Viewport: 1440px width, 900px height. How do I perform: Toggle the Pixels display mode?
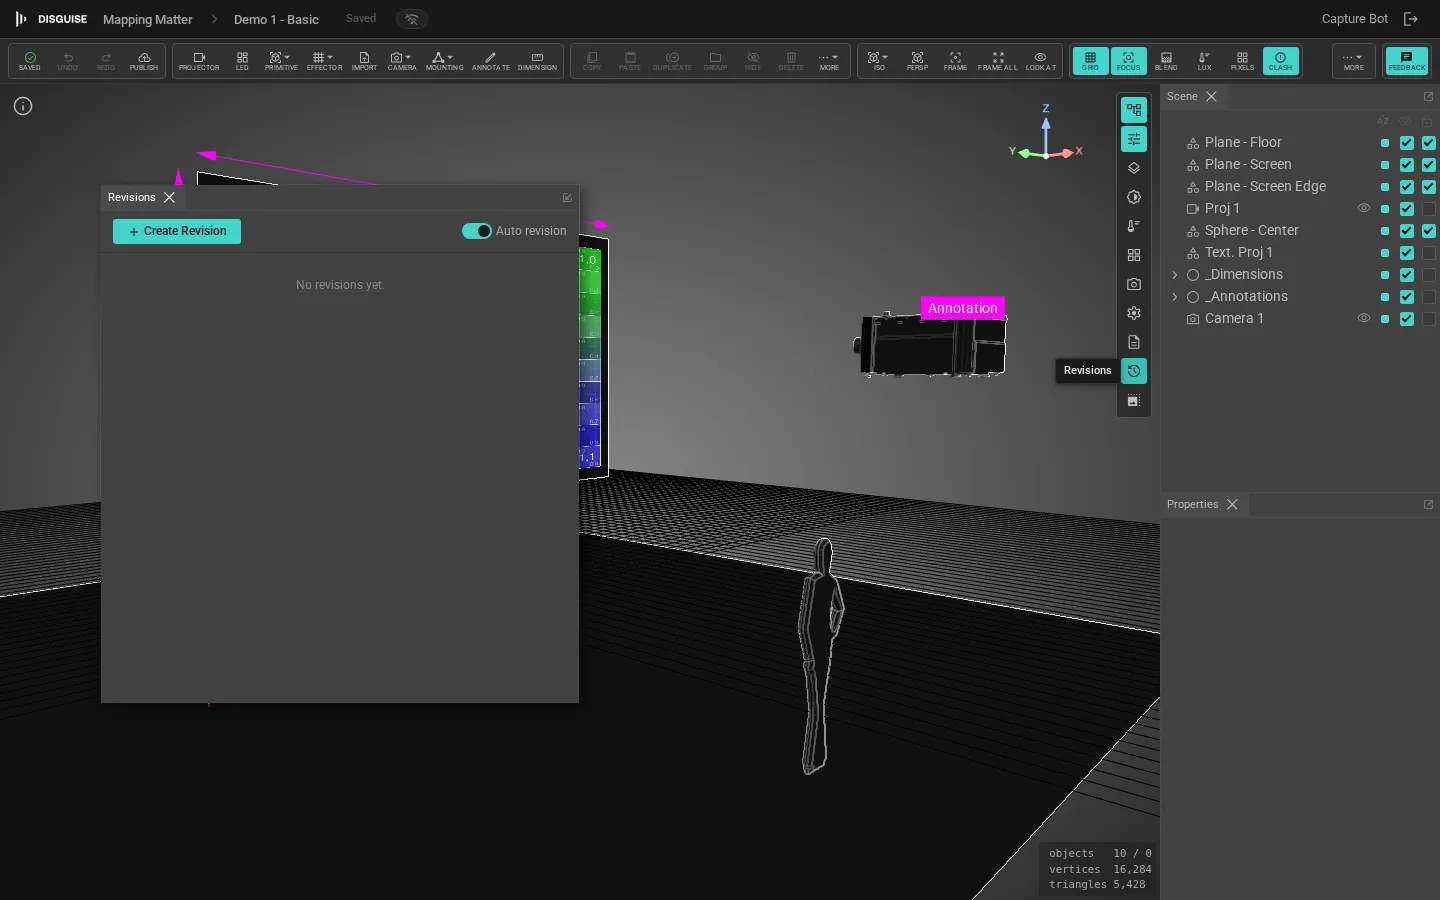click(x=1242, y=61)
